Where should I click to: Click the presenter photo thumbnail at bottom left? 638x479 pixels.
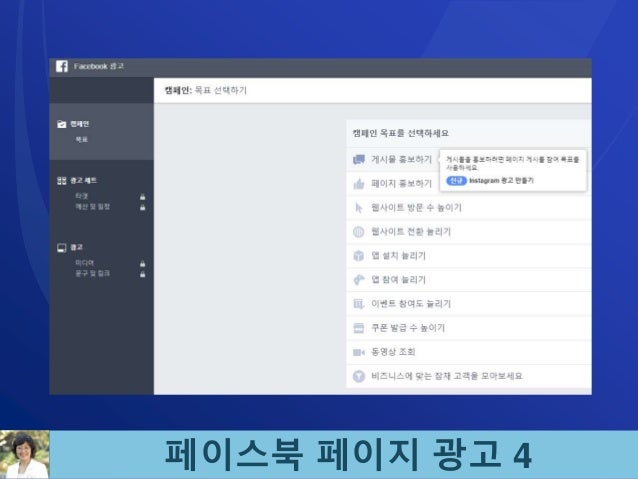pos(24,454)
